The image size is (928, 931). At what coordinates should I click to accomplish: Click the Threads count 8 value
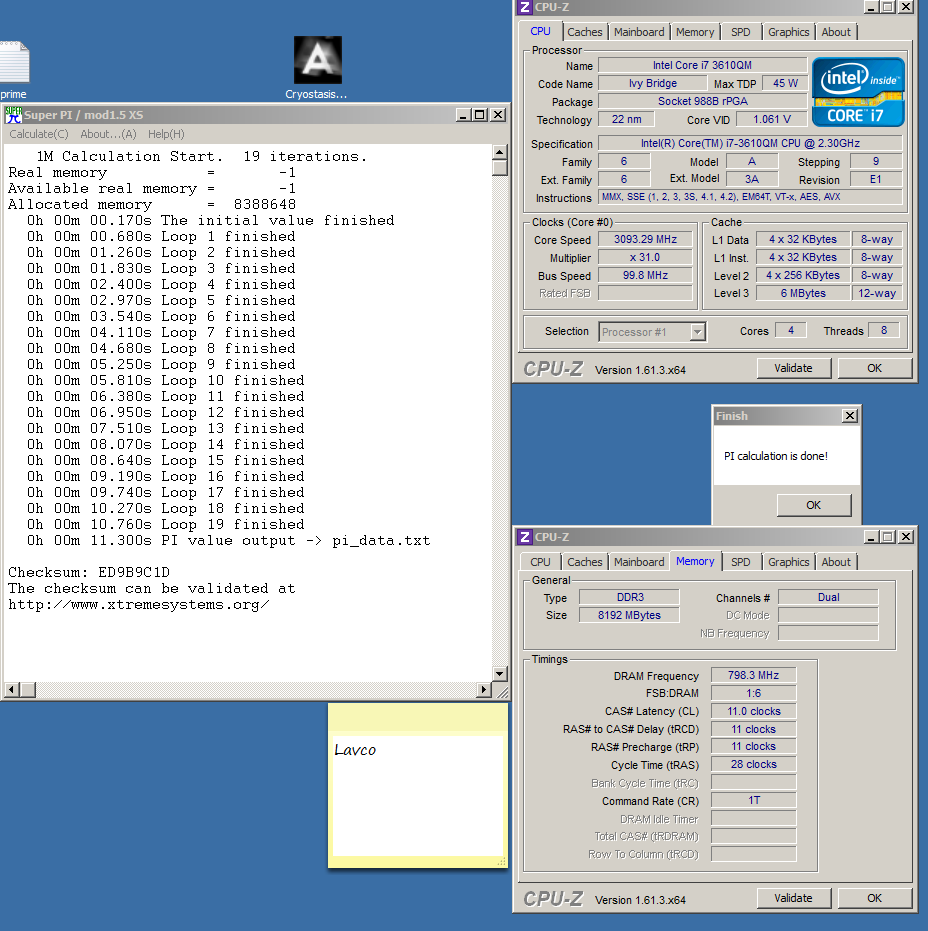click(x=884, y=331)
